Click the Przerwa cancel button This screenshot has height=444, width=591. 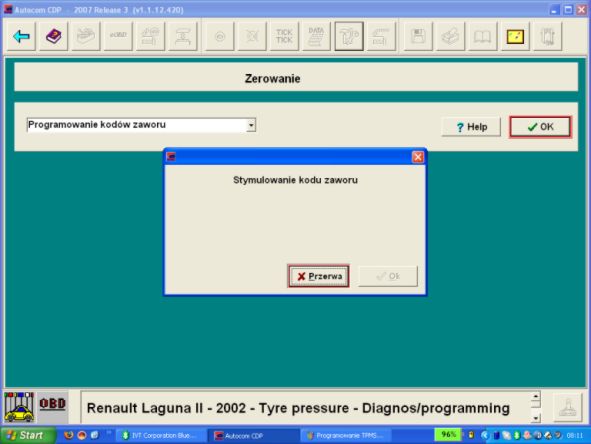point(318,276)
